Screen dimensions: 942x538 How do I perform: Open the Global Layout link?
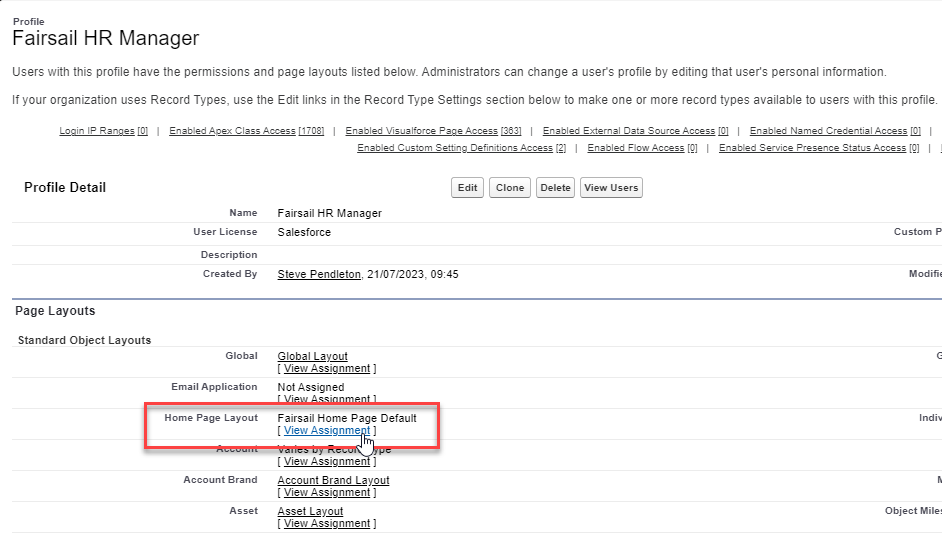tap(312, 356)
